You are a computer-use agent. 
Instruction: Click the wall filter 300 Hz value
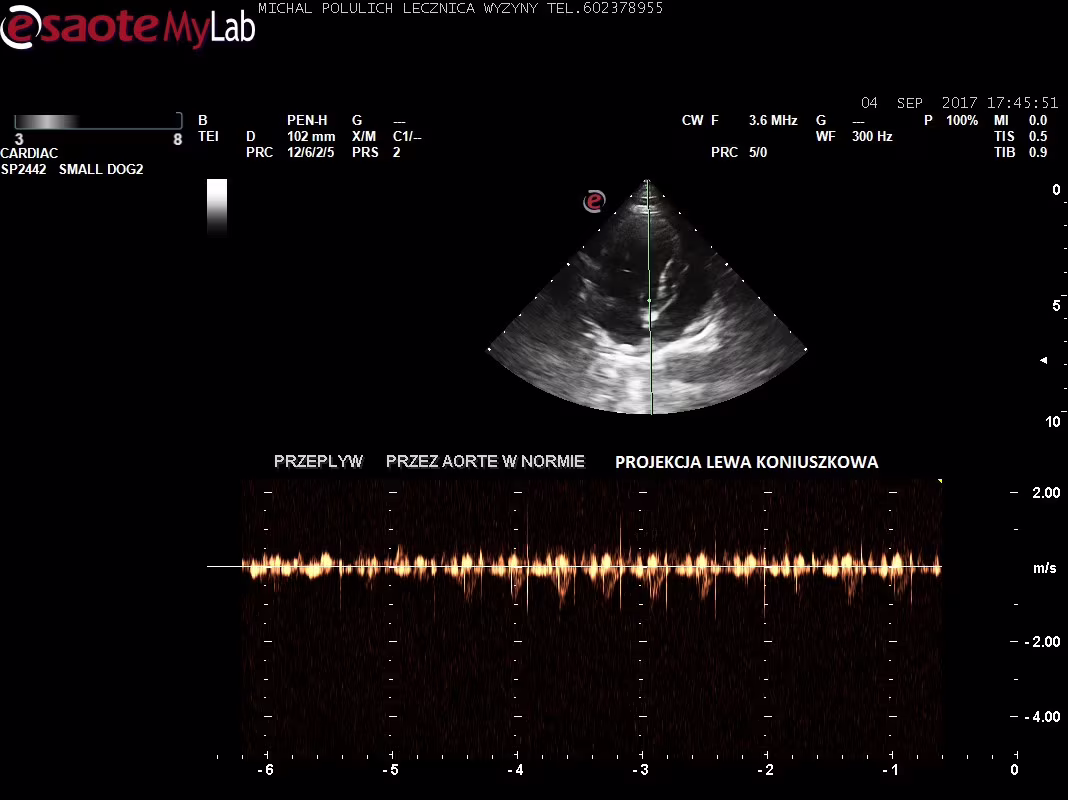click(872, 136)
